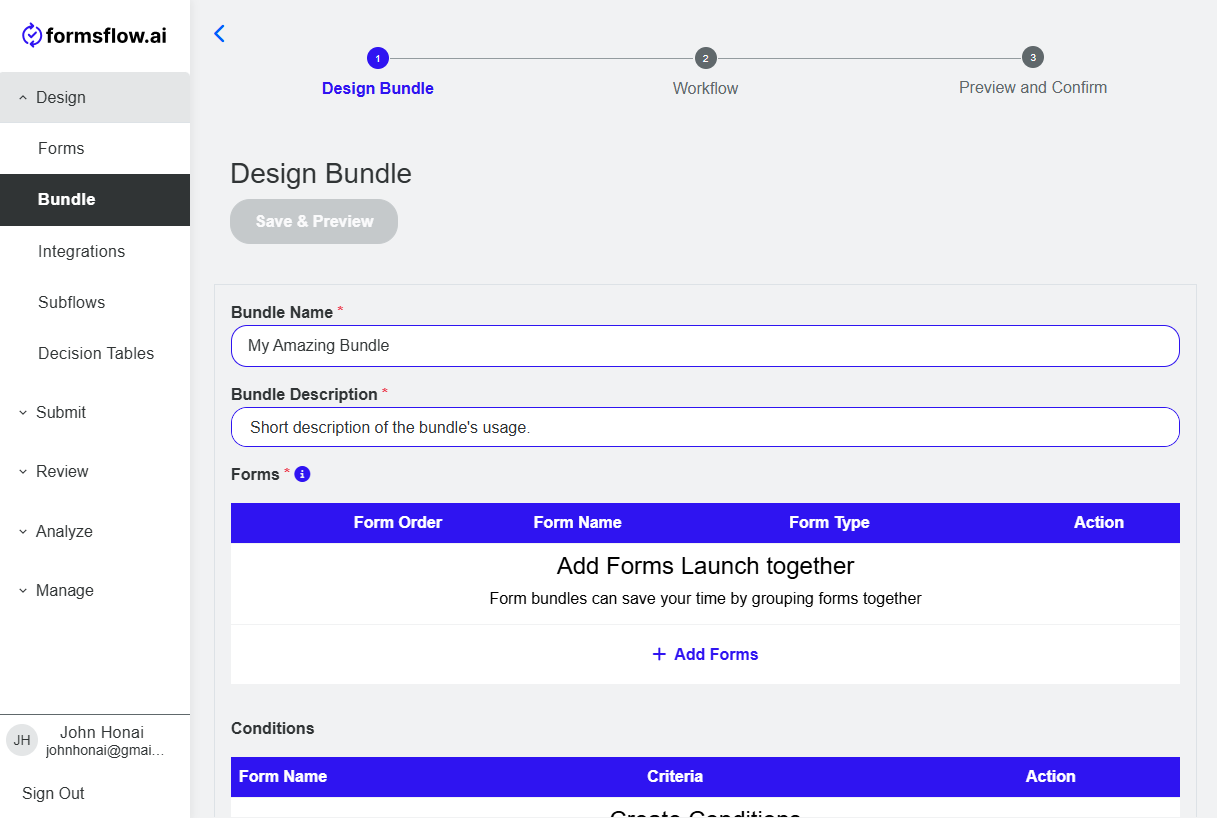Click the Design Bundle step label
This screenshot has height=818, width=1217.
coord(378,88)
